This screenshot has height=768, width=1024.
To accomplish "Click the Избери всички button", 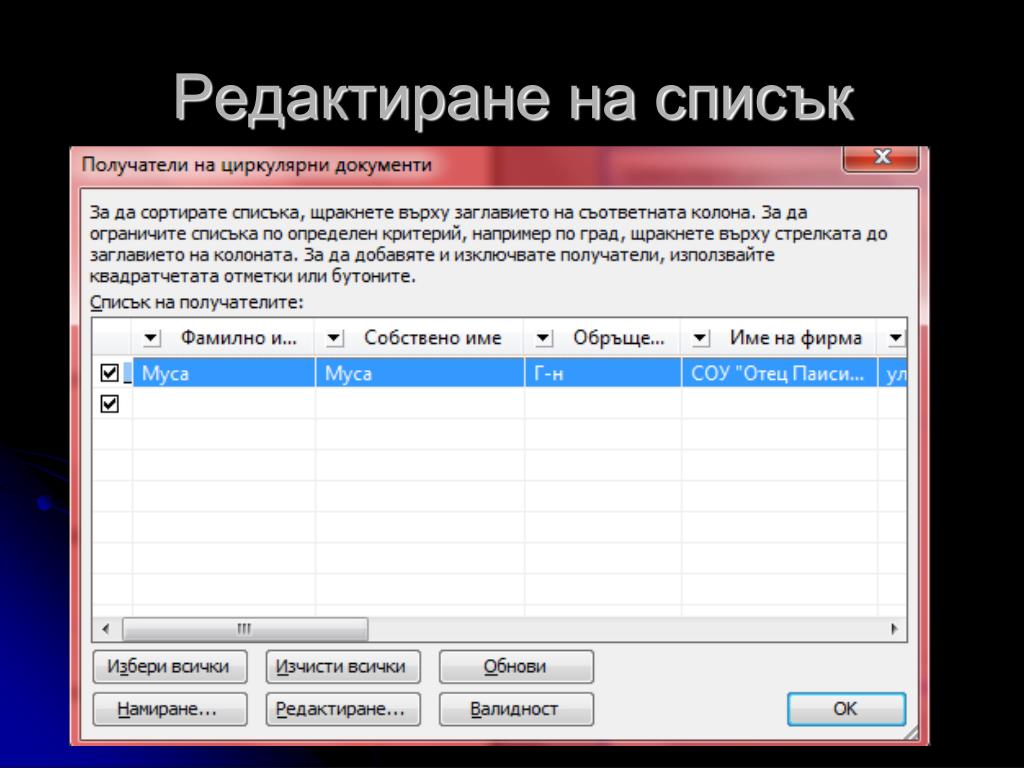I will click(x=170, y=667).
